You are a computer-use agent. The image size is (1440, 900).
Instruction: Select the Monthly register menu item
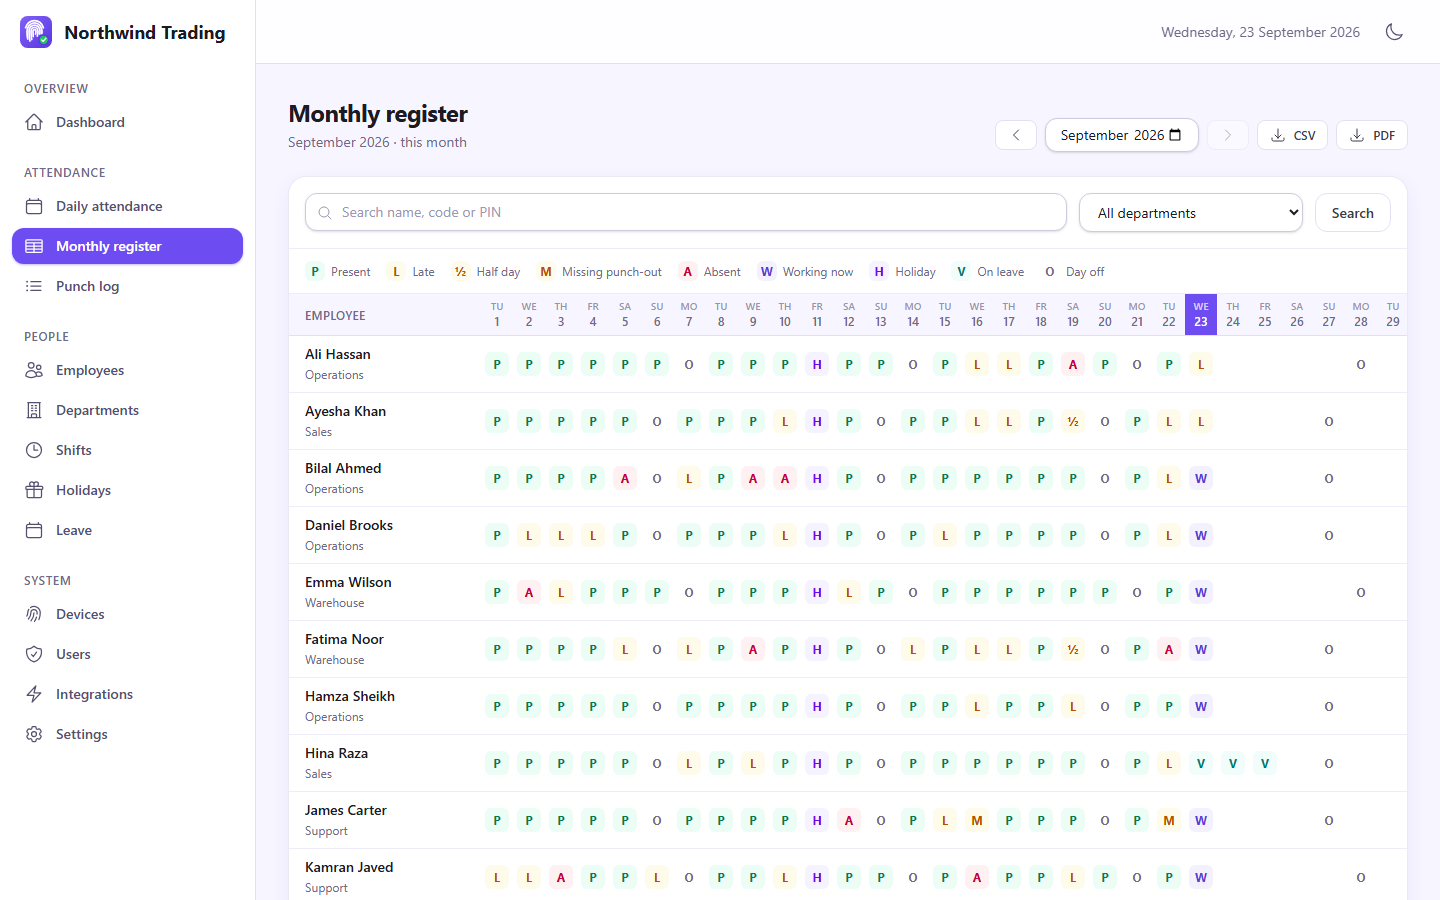click(127, 246)
